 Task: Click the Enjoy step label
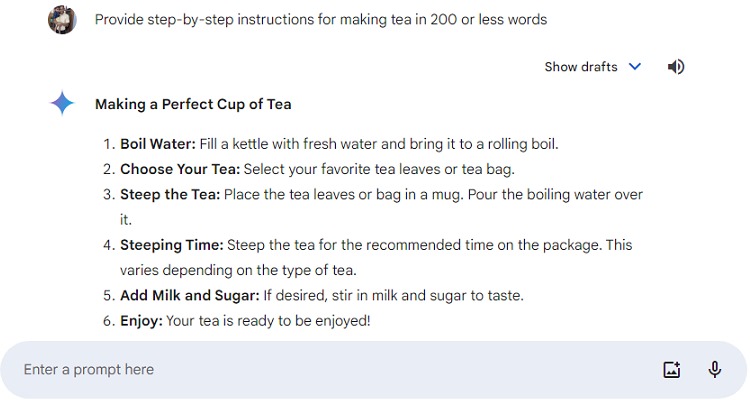point(141,320)
